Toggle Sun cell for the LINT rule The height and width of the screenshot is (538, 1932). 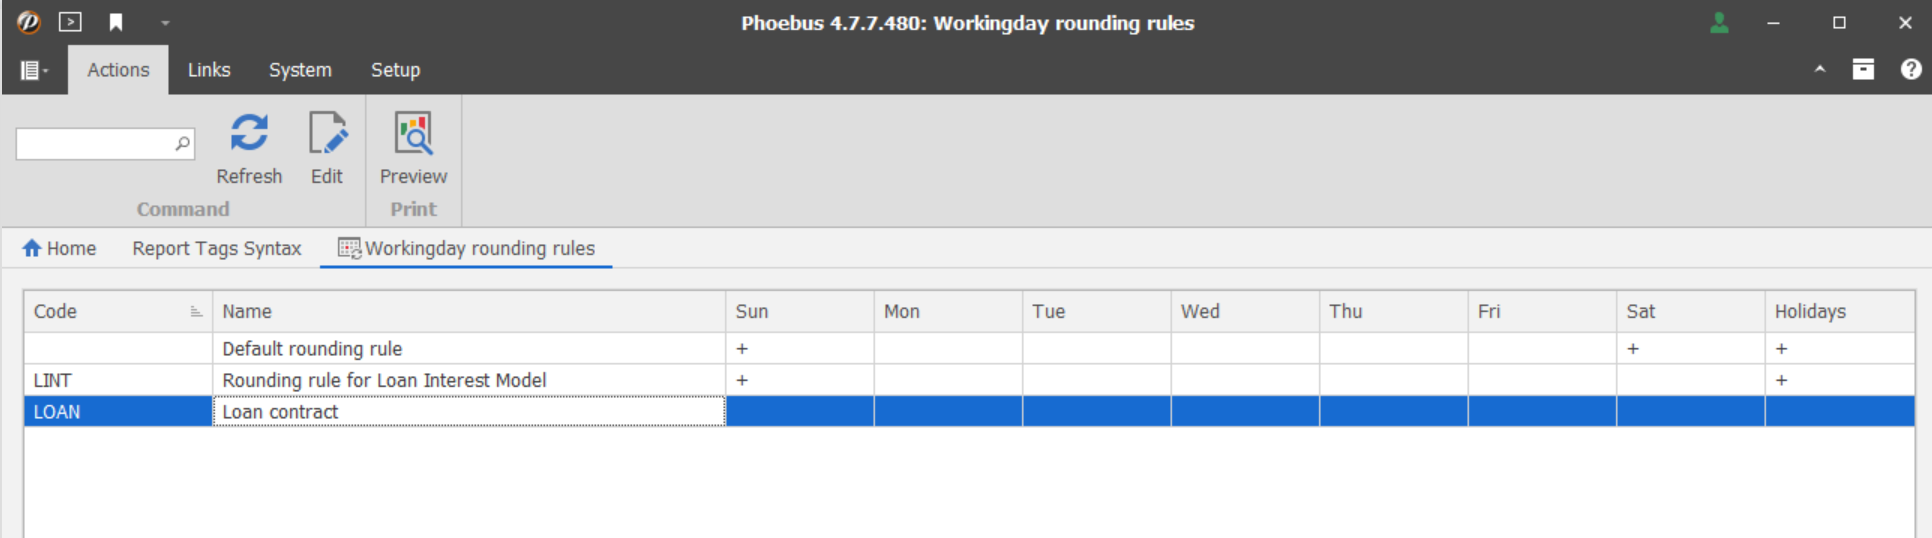[x=742, y=380]
